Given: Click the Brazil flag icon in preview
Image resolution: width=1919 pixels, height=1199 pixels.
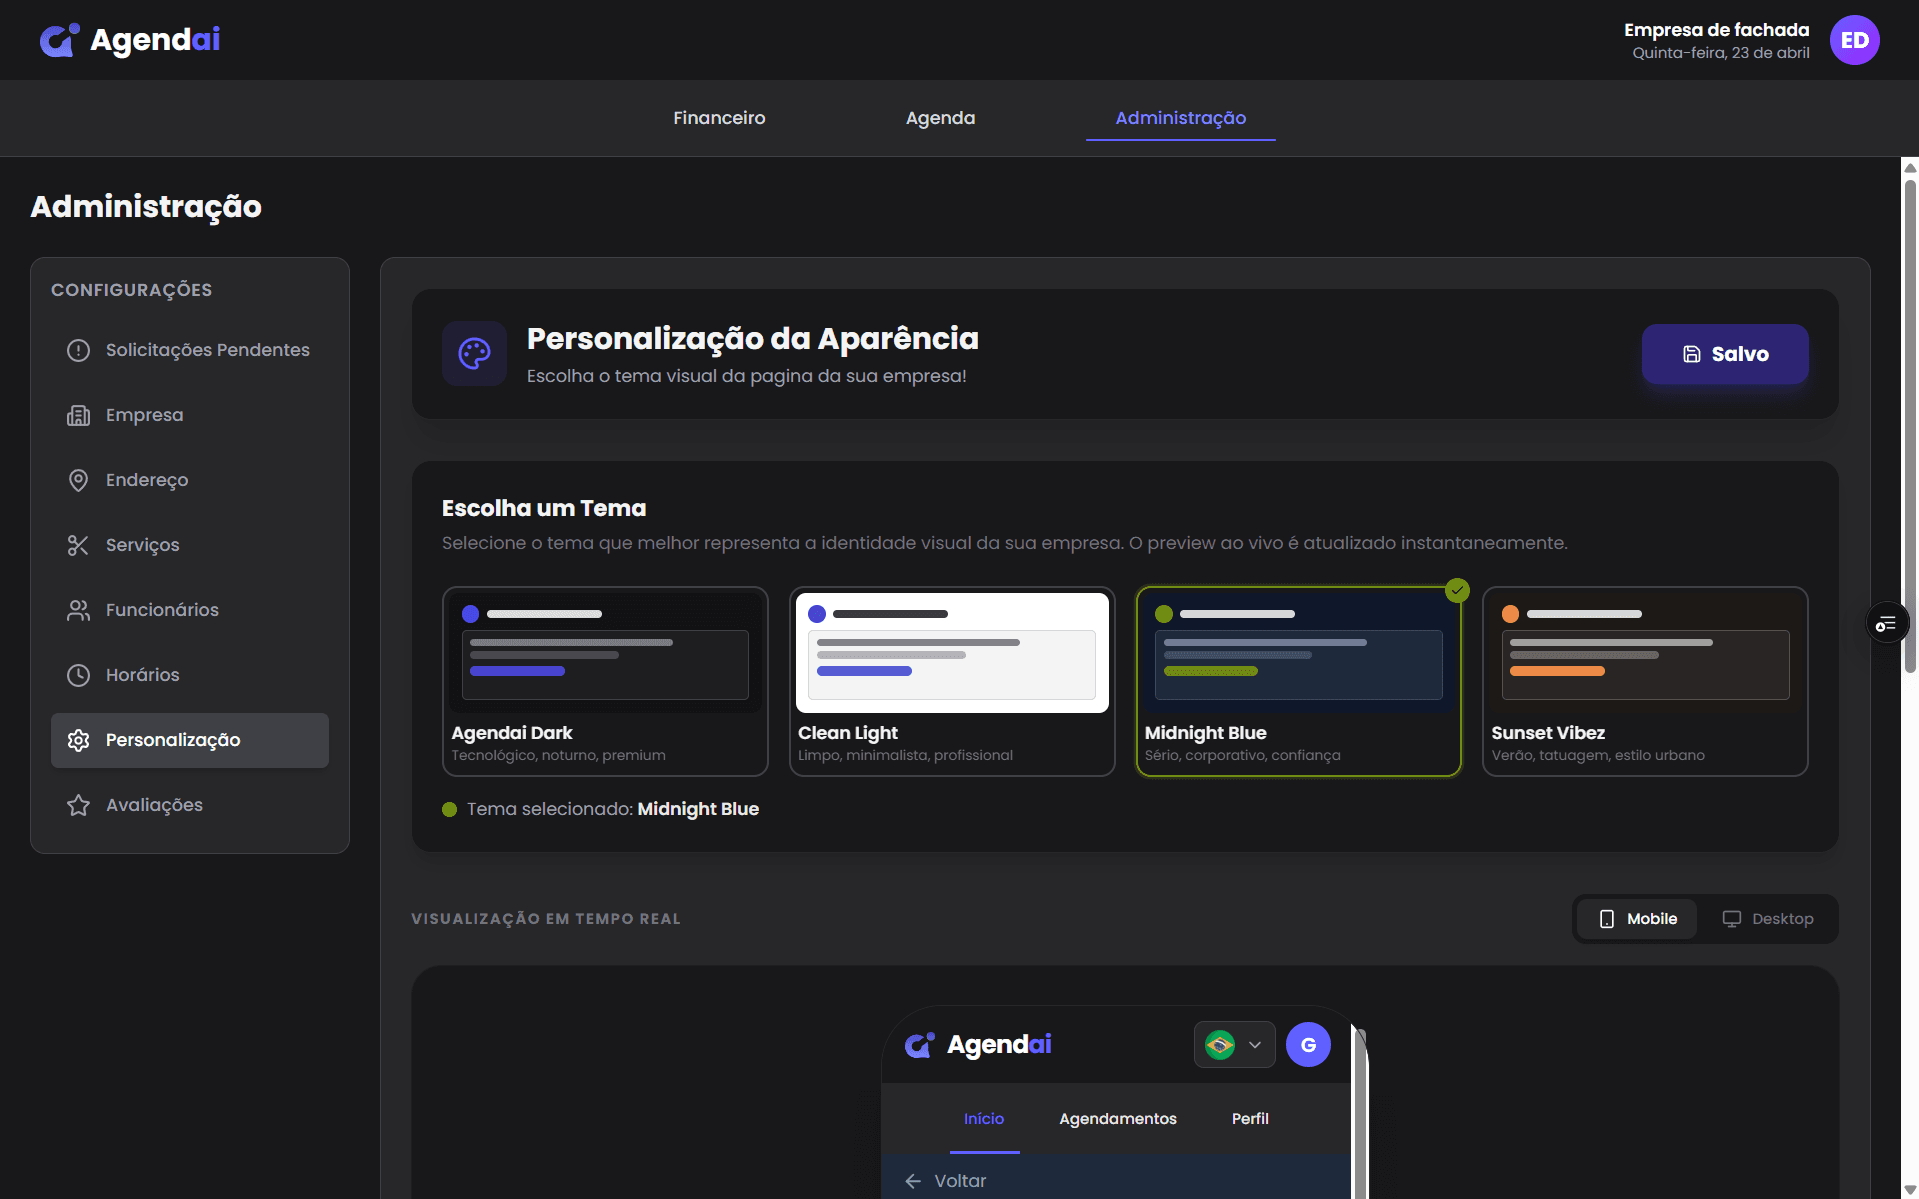Looking at the screenshot, I should [1219, 1045].
